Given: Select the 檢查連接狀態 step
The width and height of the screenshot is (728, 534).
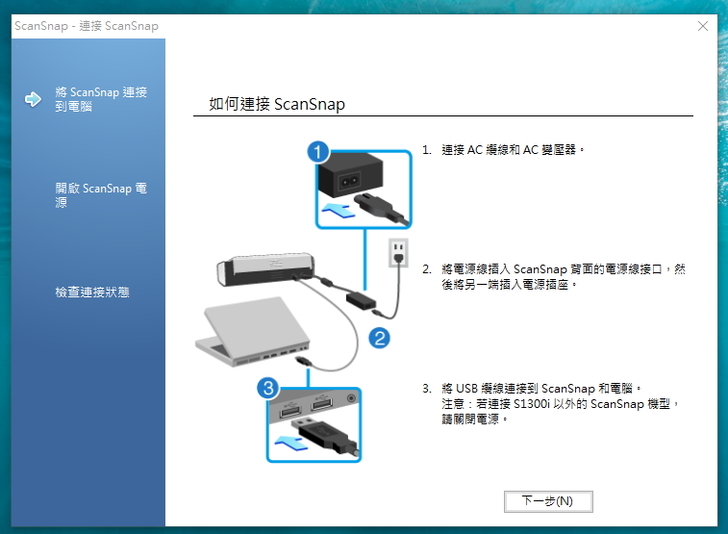Looking at the screenshot, I should pyautogui.click(x=92, y=292).
